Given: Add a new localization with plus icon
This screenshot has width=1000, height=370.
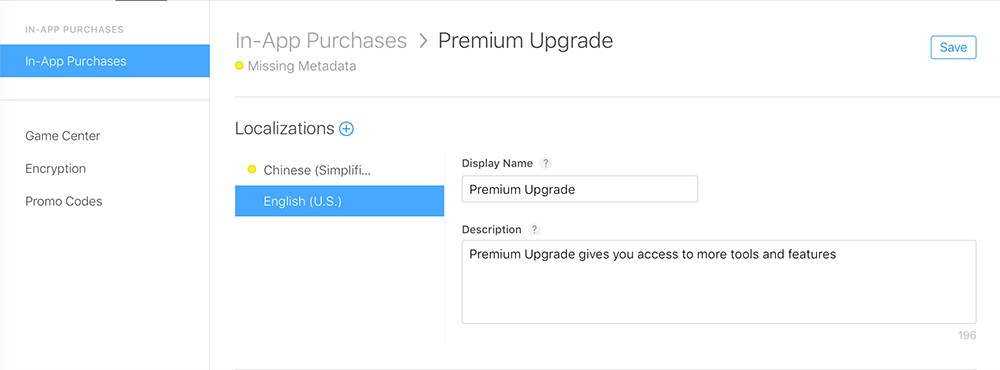Looking at the screenshot, I should pyautogui.click(x=346, y=129).
